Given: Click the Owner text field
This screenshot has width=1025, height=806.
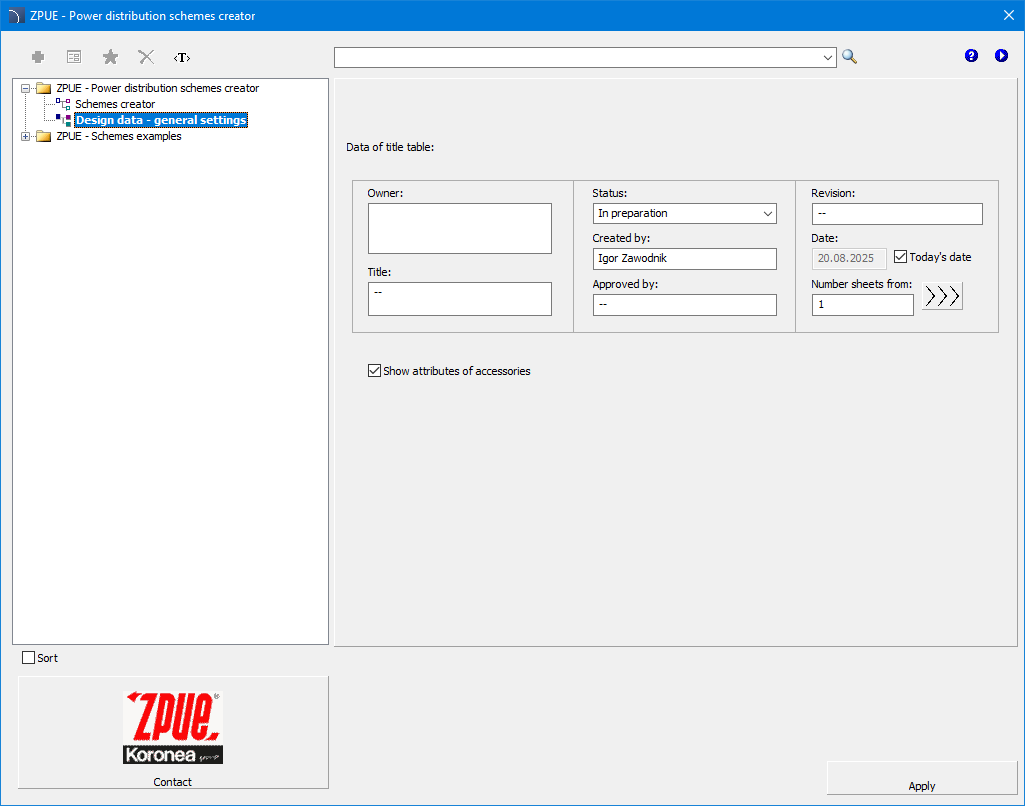Looking at the screenshot, I should coord(460,228).
